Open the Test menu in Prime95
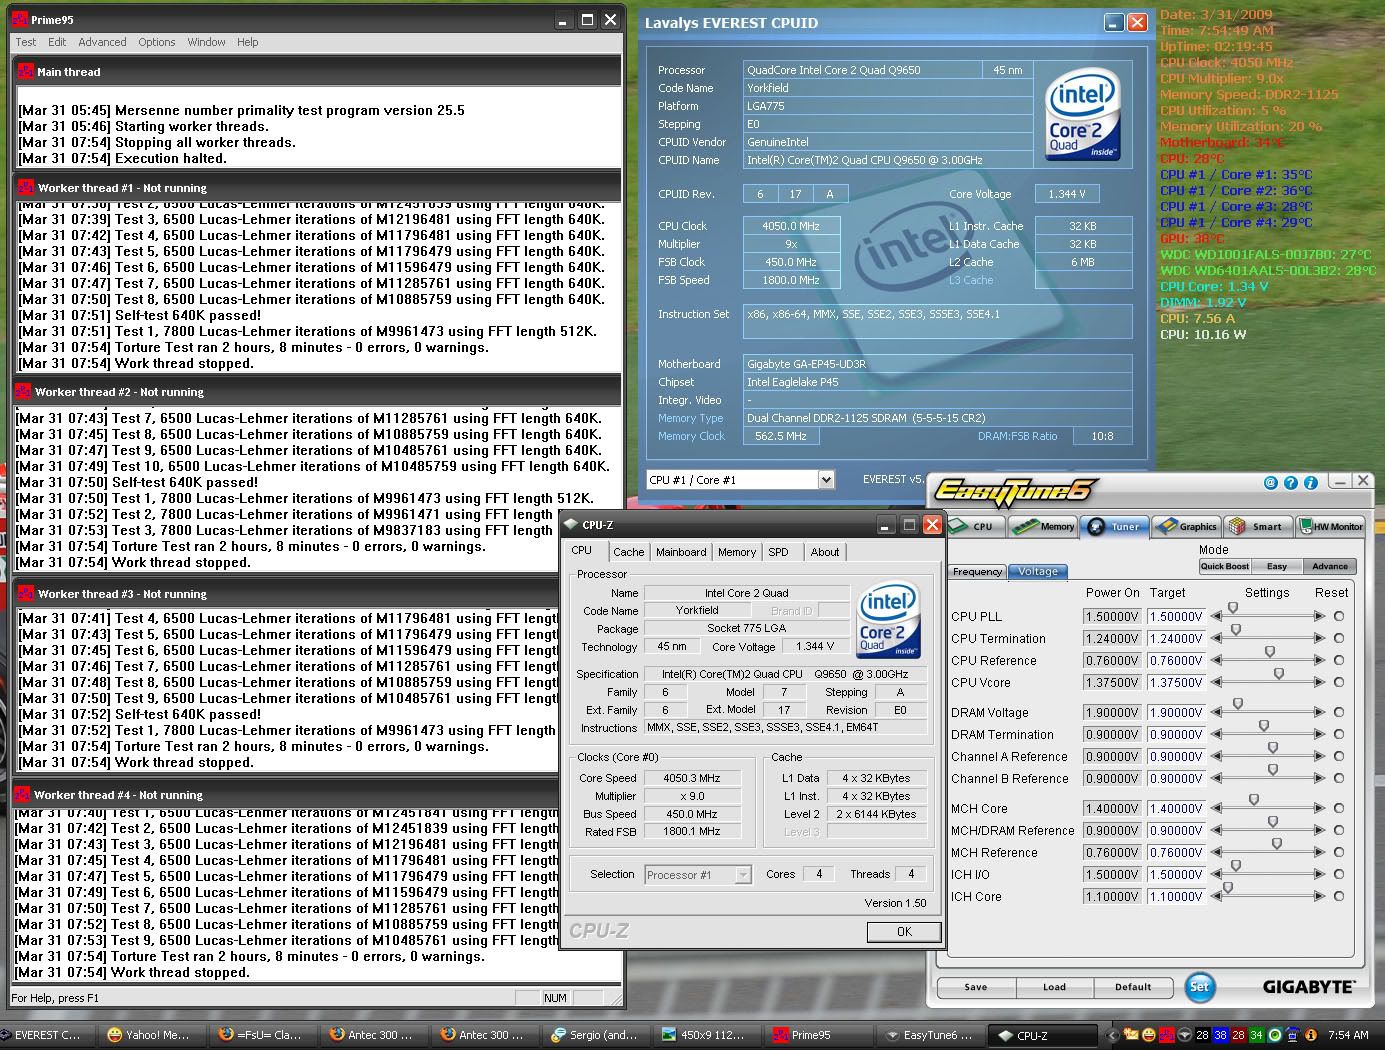 (26, 42)
